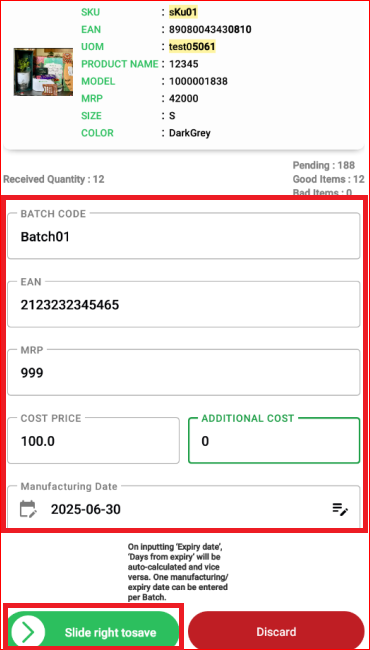Click the Additional Cost field

pyautogui.click(x=274, y=441)
